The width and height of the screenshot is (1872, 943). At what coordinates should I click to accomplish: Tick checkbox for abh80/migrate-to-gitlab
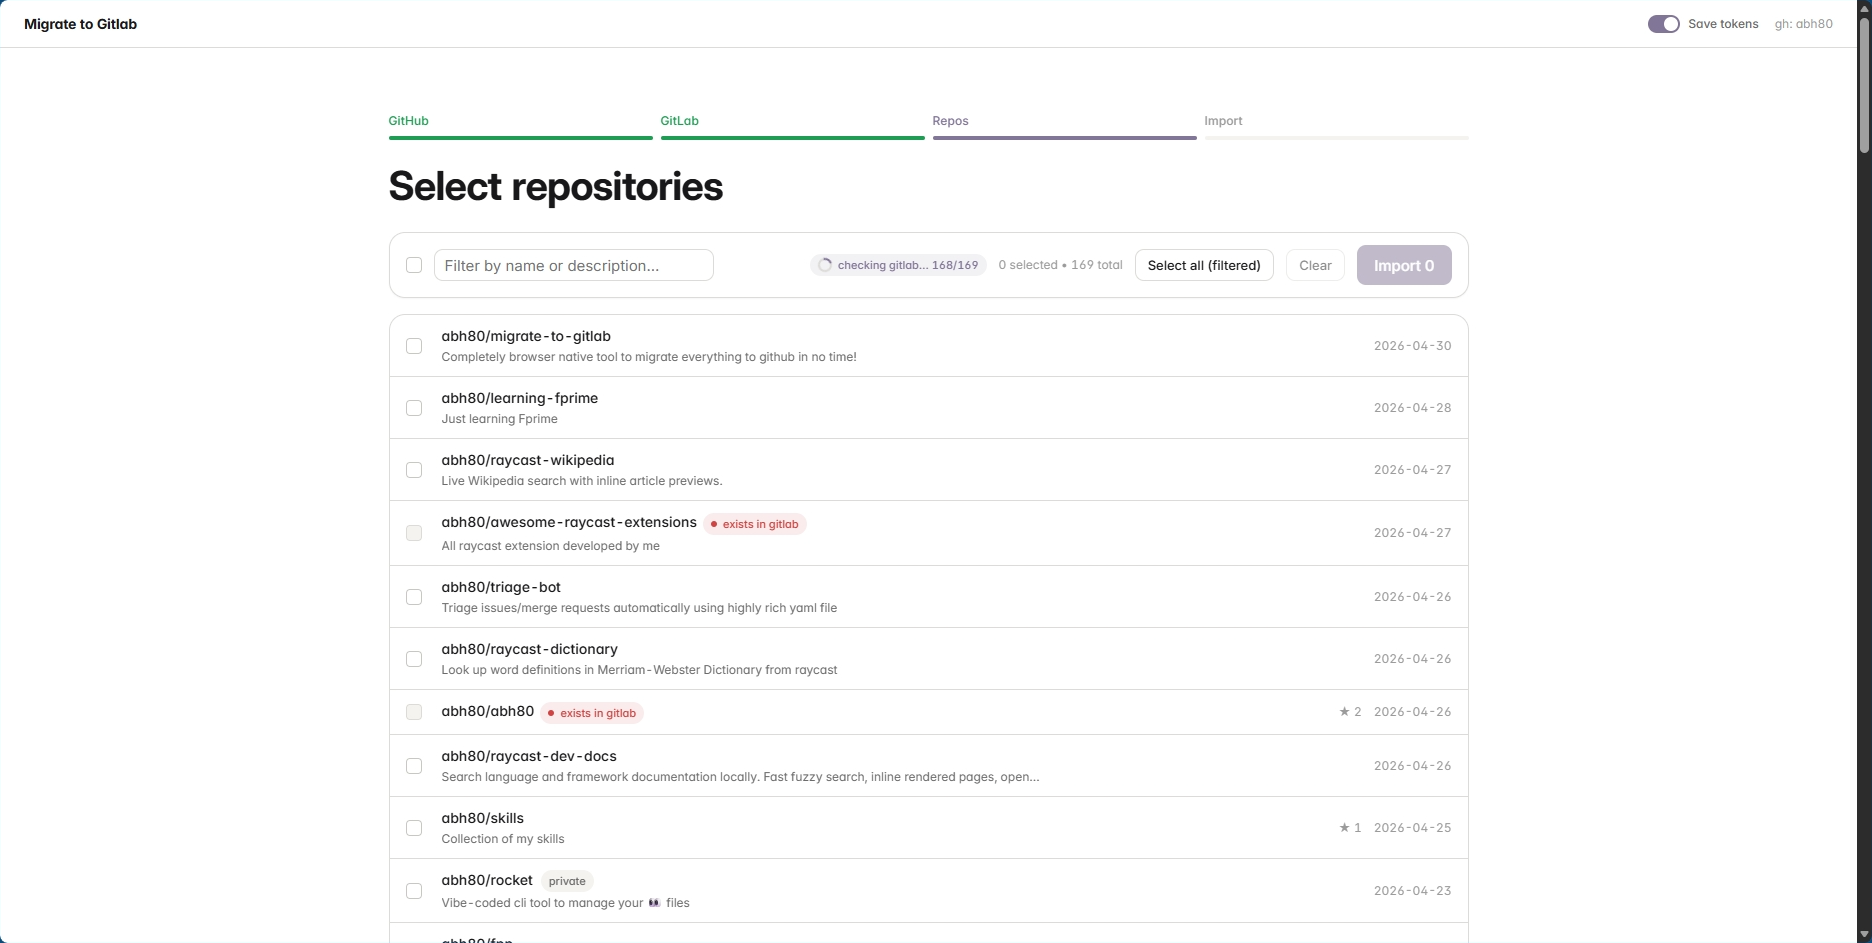(414, 346)
